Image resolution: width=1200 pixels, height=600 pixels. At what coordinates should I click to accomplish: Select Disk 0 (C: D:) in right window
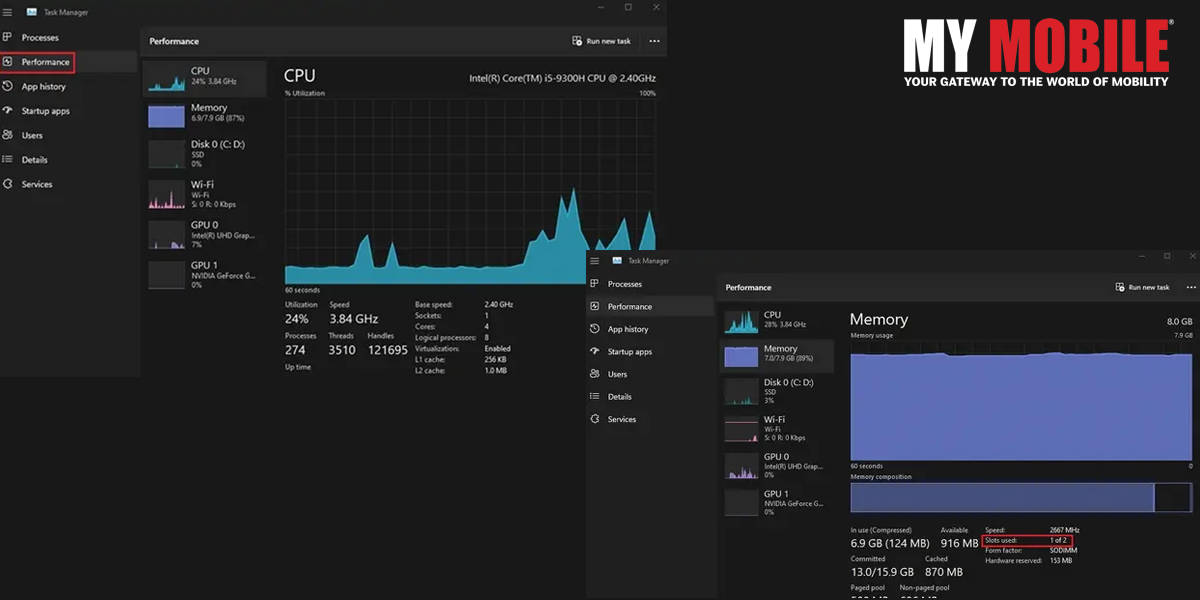pyautogui.click(x=777, y=391)
